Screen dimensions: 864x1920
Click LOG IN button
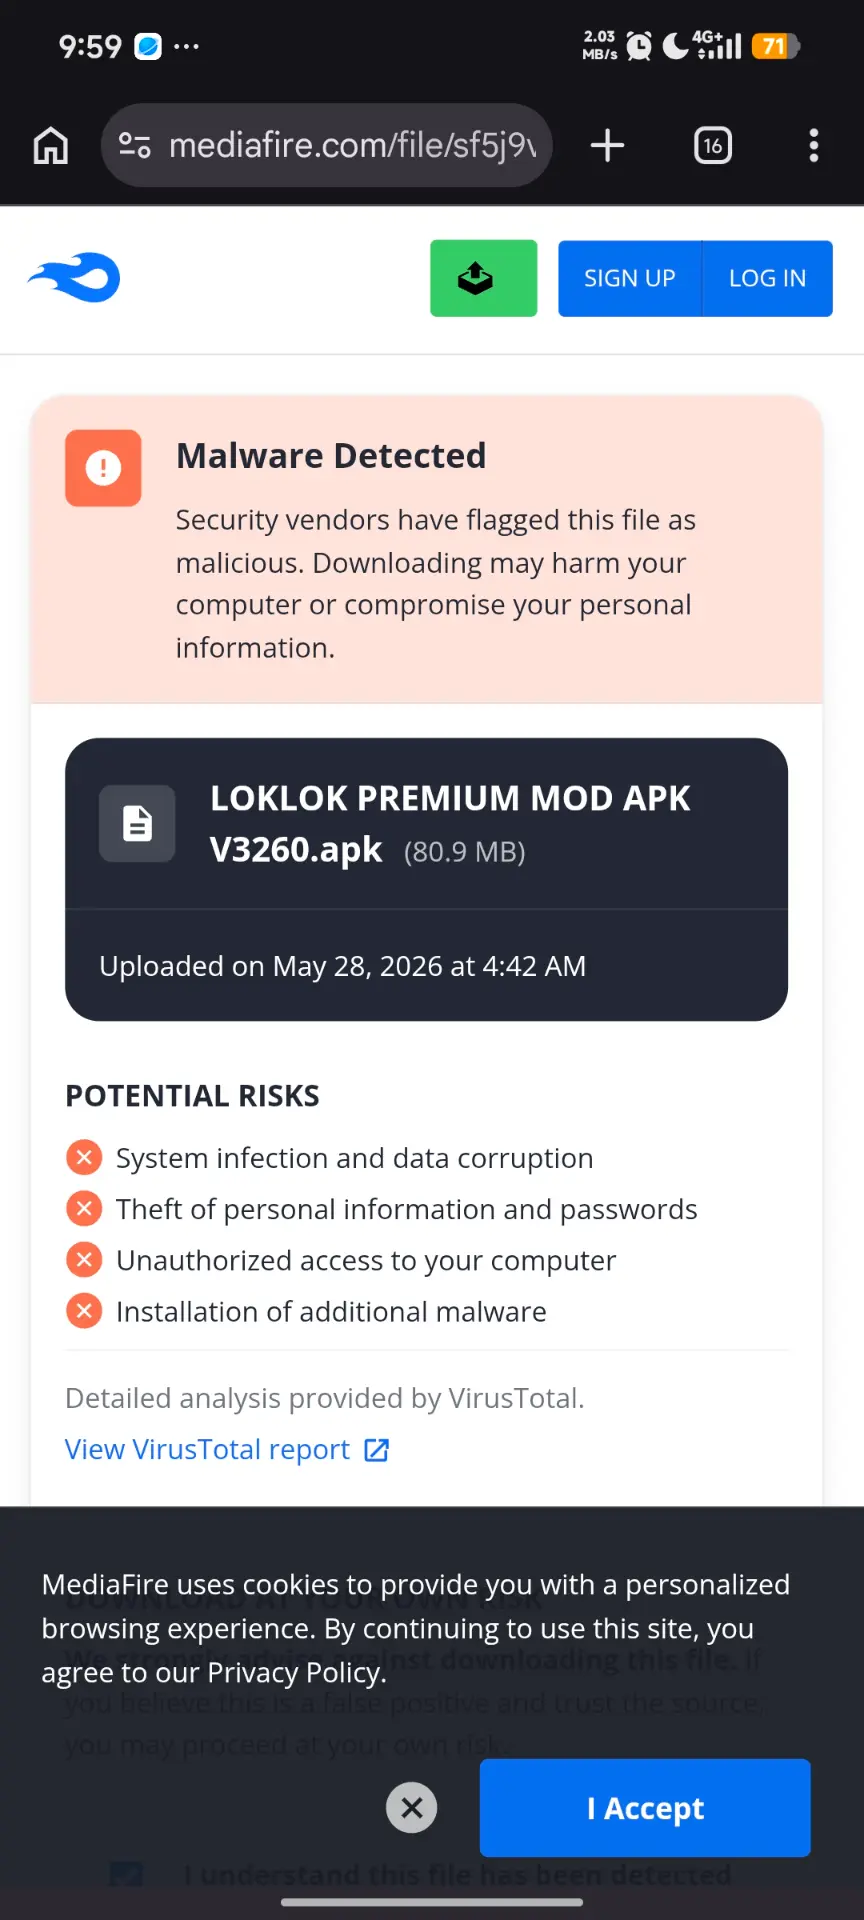pyautogui.click(x=768, y=278)
